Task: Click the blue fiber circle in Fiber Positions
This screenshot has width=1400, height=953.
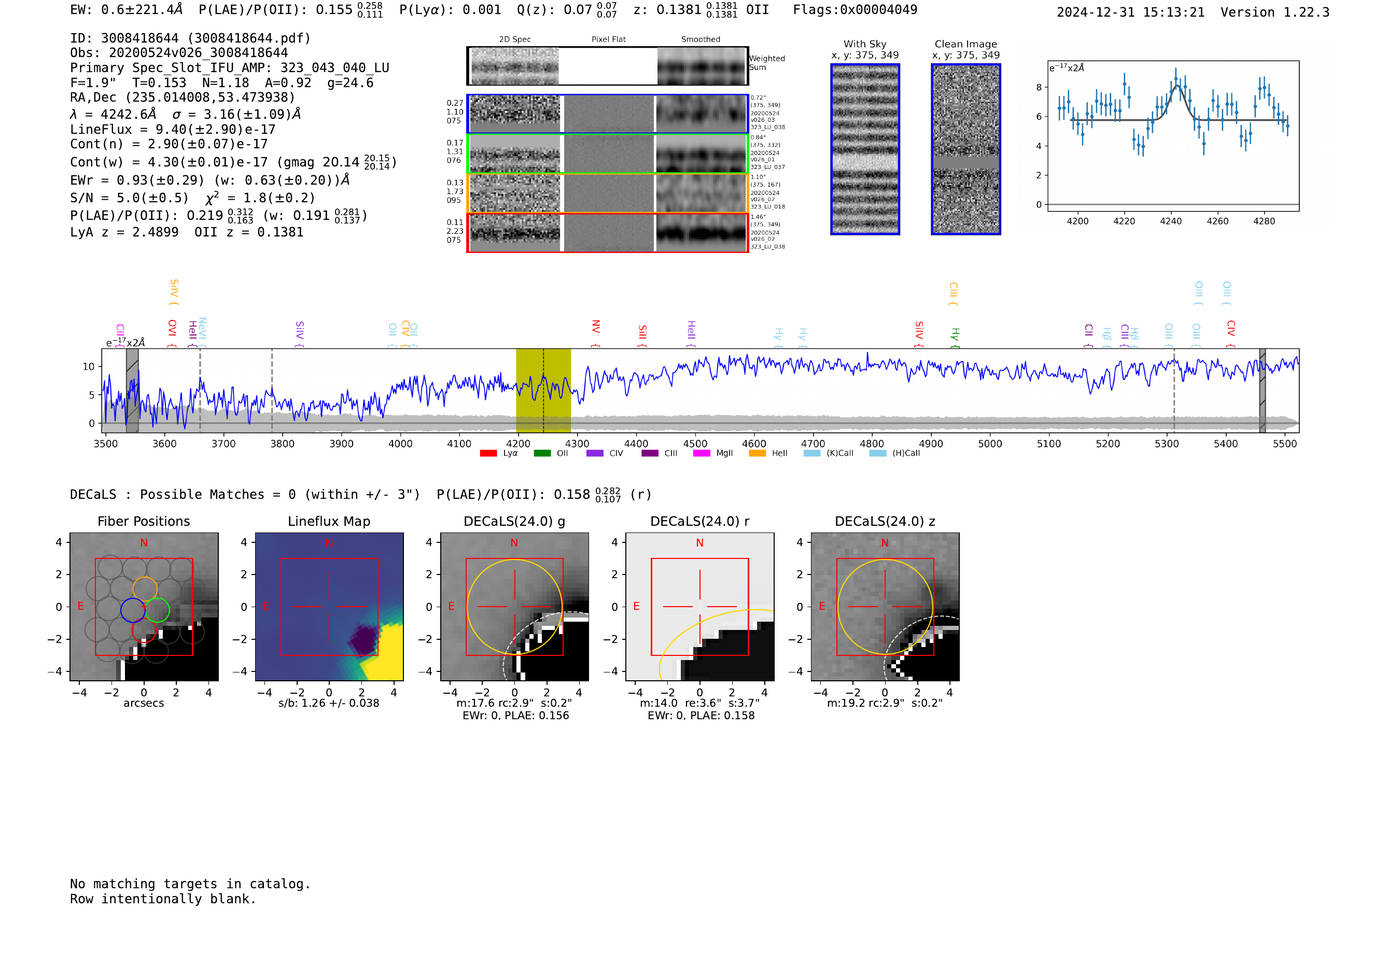Action: (133, 609)
